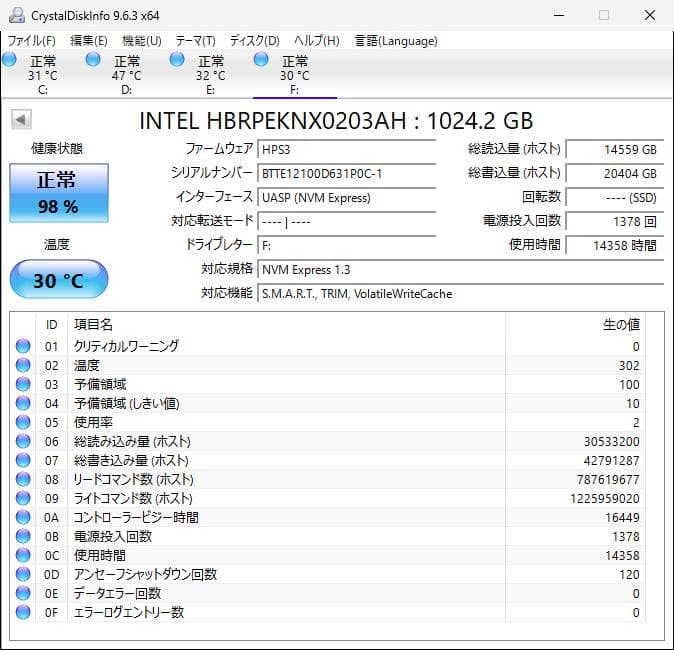
Task: Click the NVM Express 1.3 standard field
Action: [x=460, y=270]
